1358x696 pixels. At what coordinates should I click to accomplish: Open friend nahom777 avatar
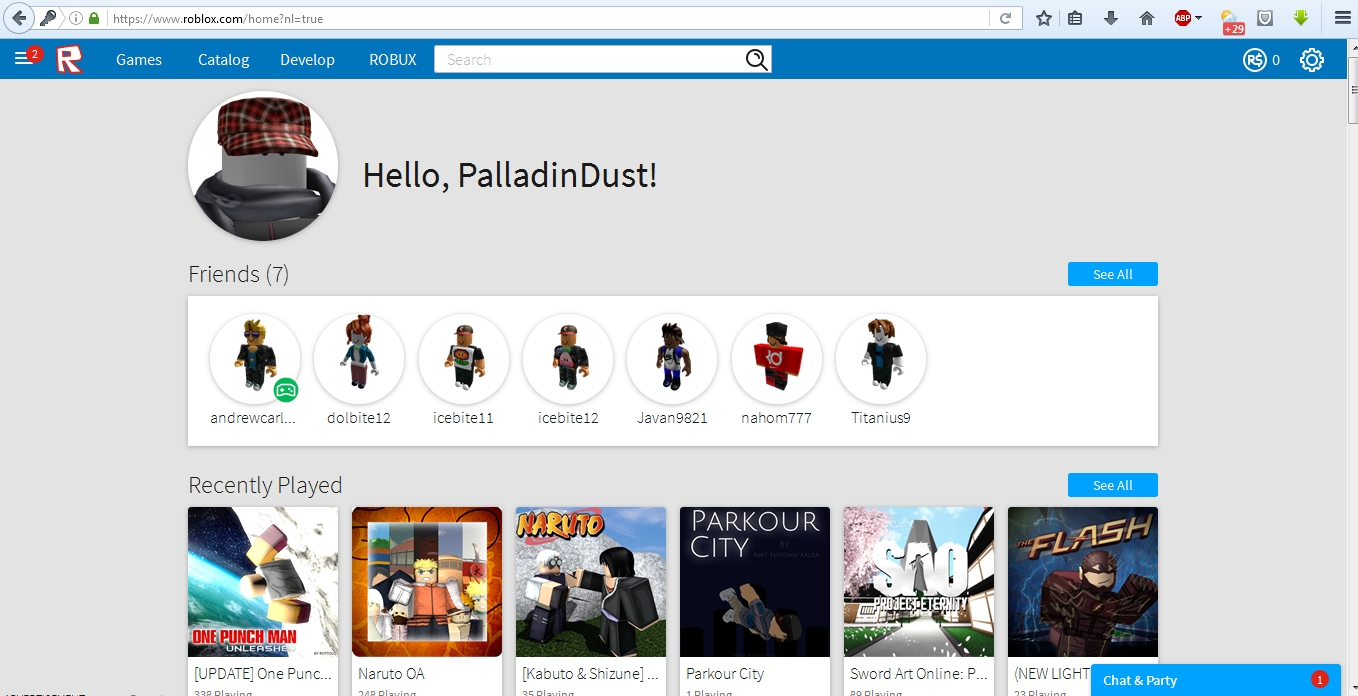point(777,359)
